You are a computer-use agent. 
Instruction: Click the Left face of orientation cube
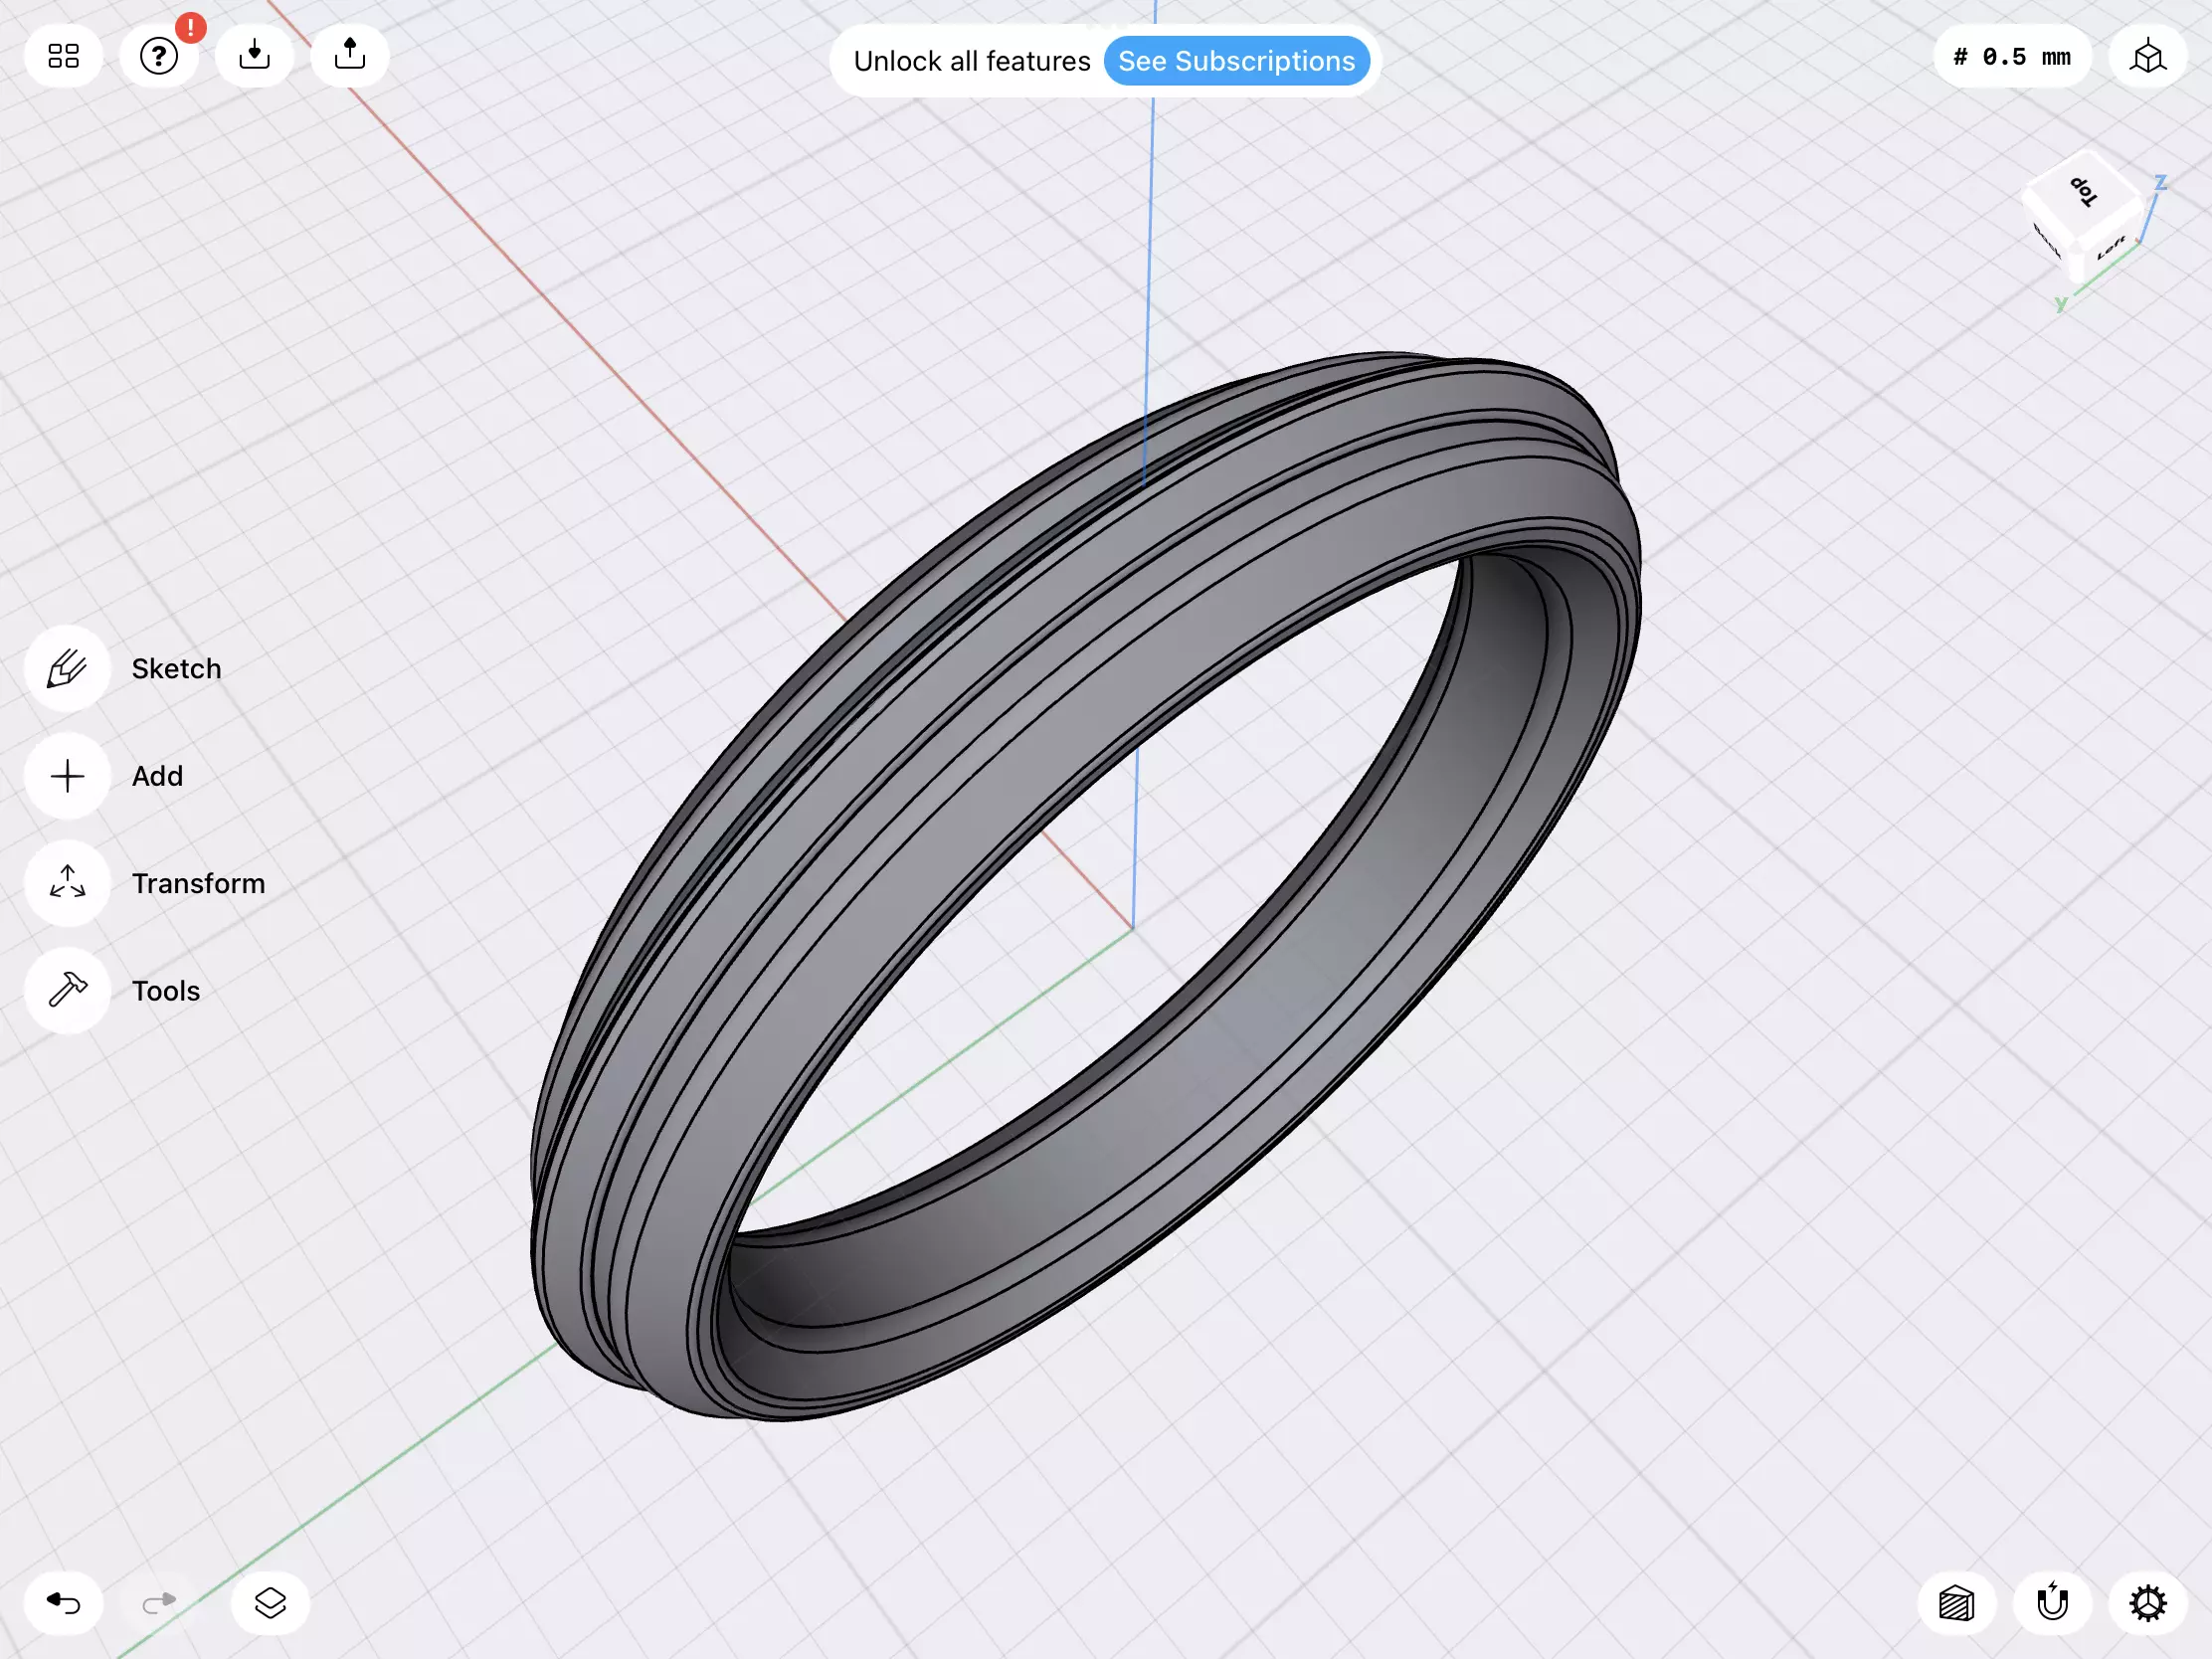[2112, 247]
